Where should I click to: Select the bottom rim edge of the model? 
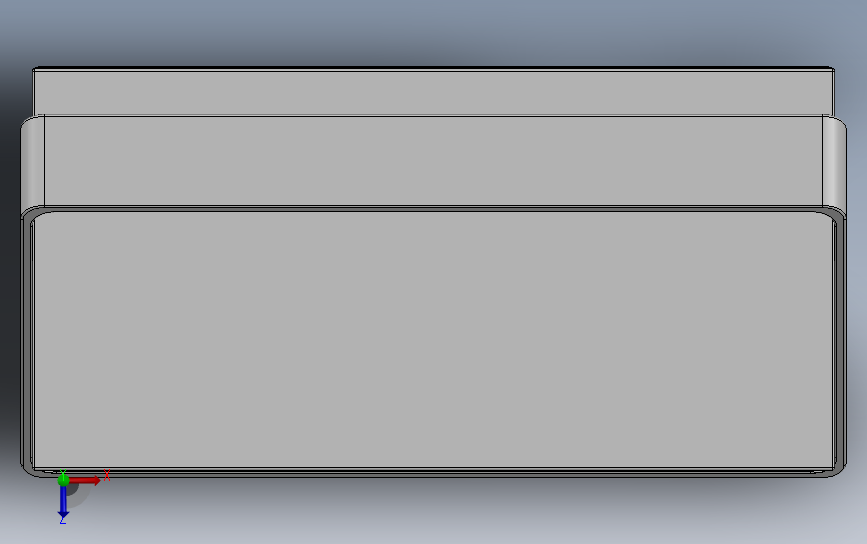(433, 473)
